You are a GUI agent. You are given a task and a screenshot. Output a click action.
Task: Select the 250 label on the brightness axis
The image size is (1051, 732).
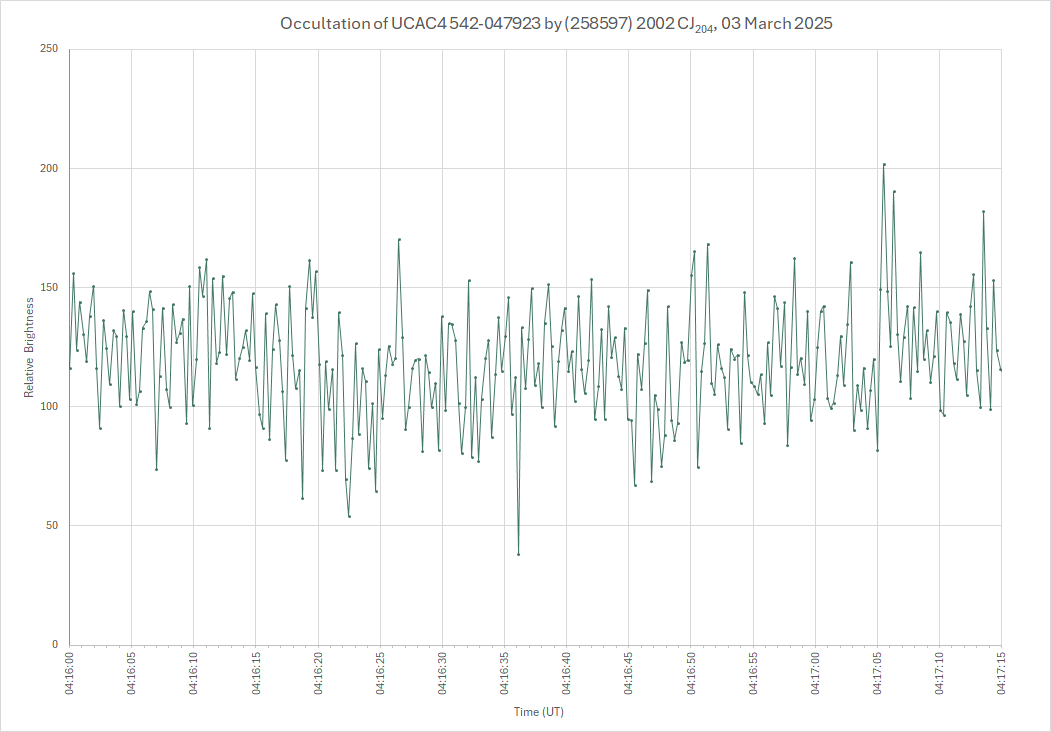tap(50, 49)
